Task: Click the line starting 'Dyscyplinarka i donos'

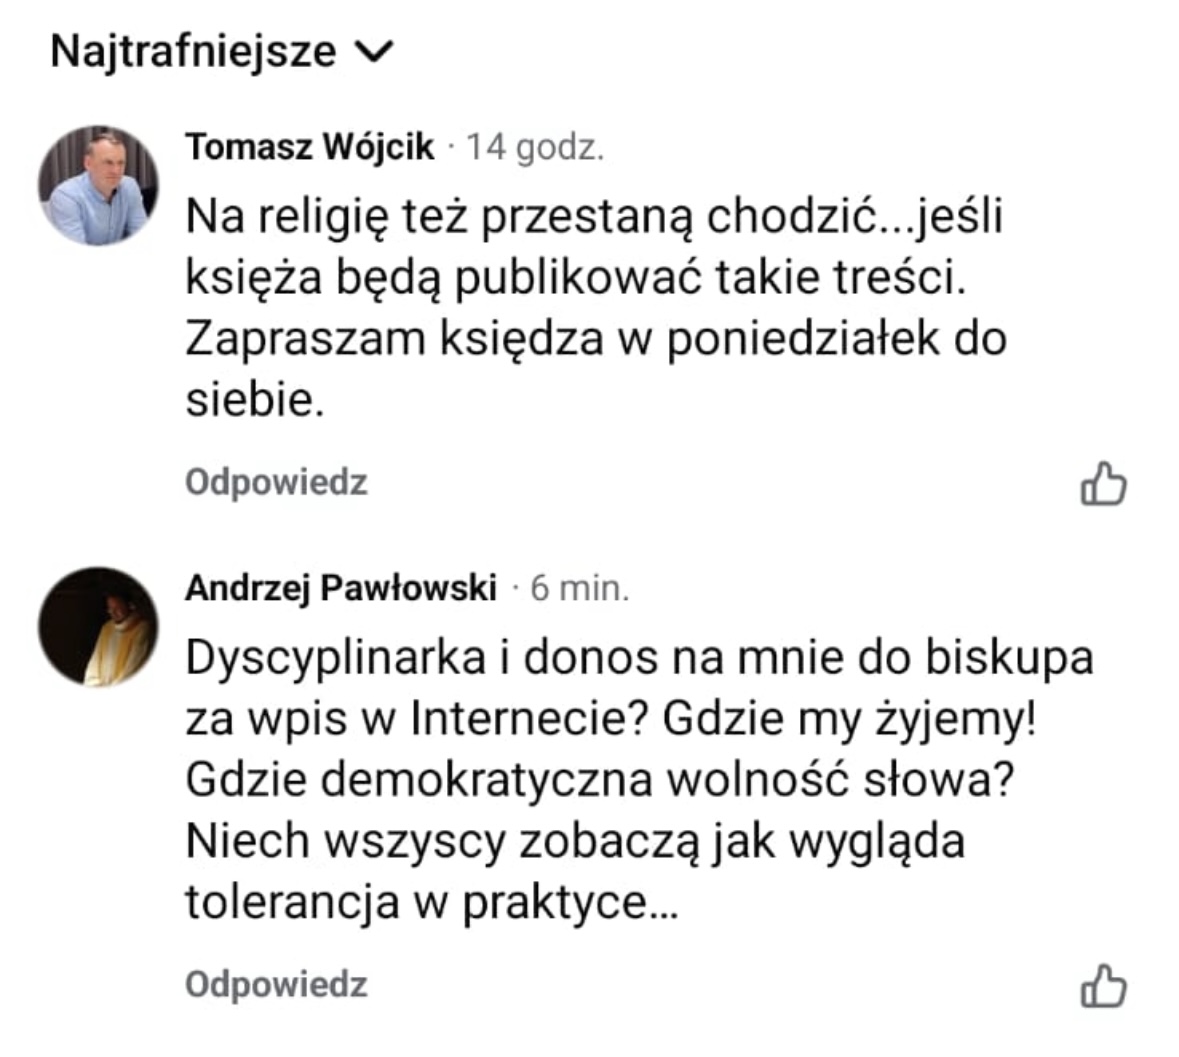Action: pyautogui.click(x=639, y=658)
